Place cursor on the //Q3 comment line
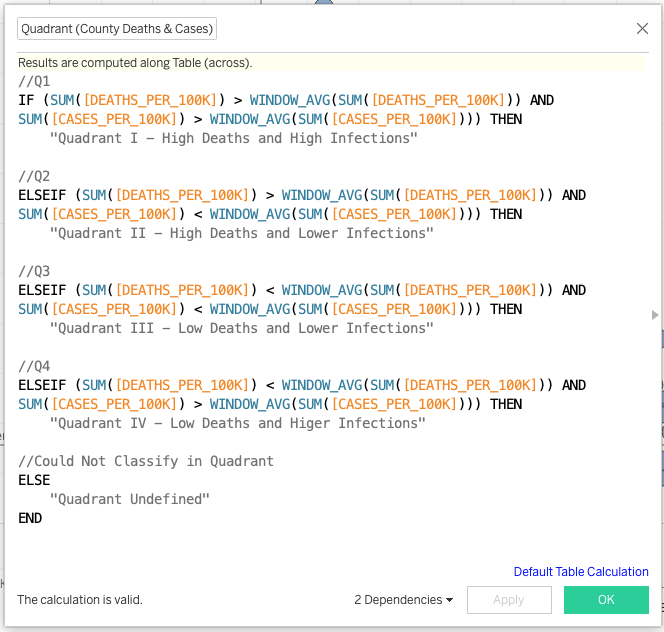 33,271
